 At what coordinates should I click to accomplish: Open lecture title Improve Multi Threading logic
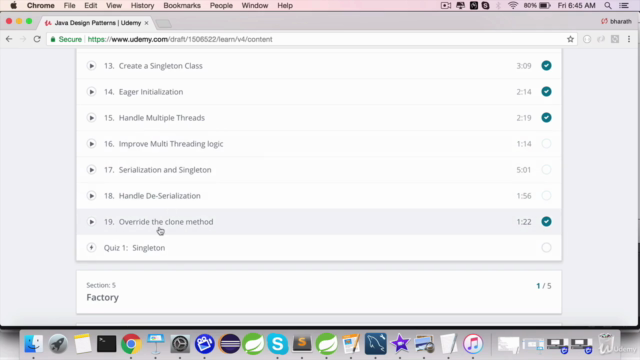pyautogui.click(x=171, y=144)
